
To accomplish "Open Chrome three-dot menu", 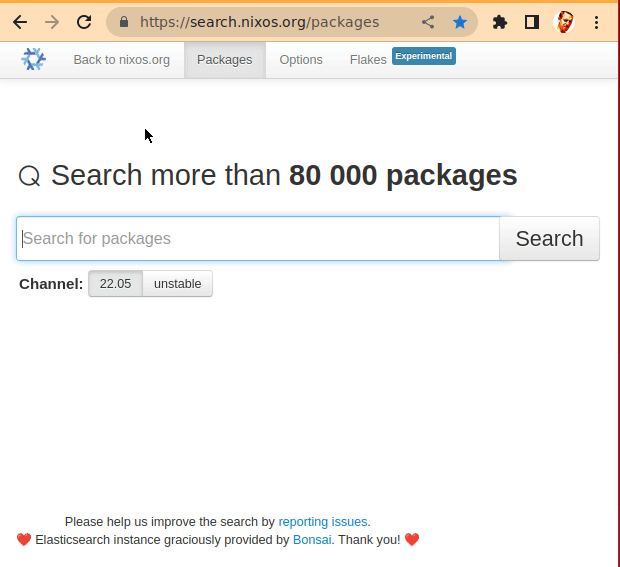I will click(x=596, y=22).
